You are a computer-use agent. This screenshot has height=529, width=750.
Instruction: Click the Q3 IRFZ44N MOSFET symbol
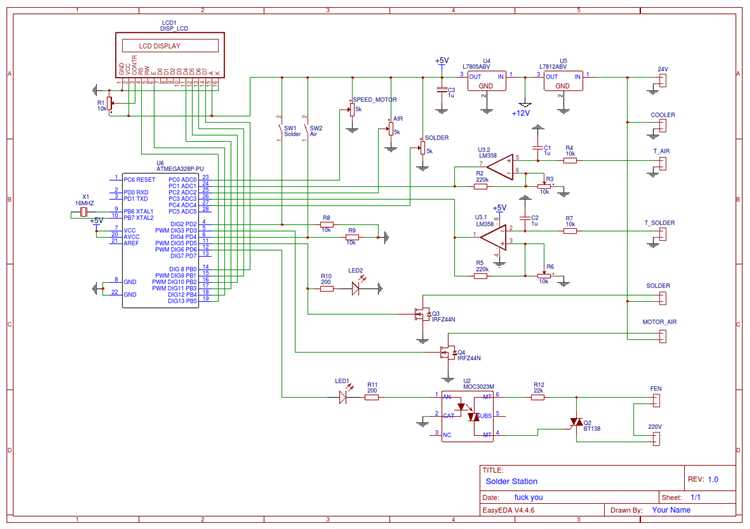pyautogui.click(x=423, y=315)
